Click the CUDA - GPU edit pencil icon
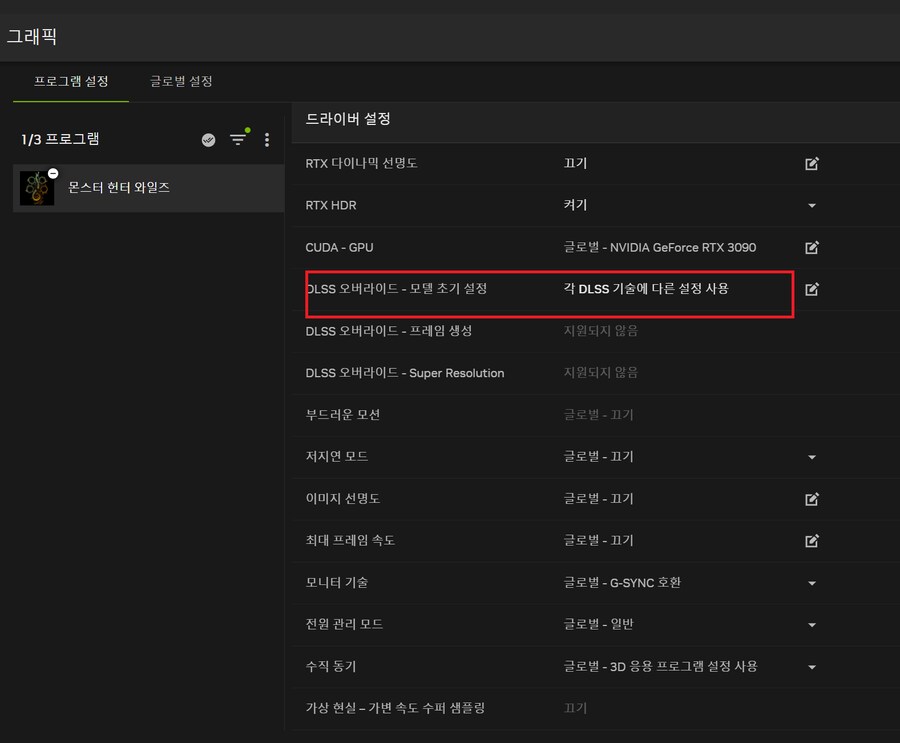 point(811,247)
